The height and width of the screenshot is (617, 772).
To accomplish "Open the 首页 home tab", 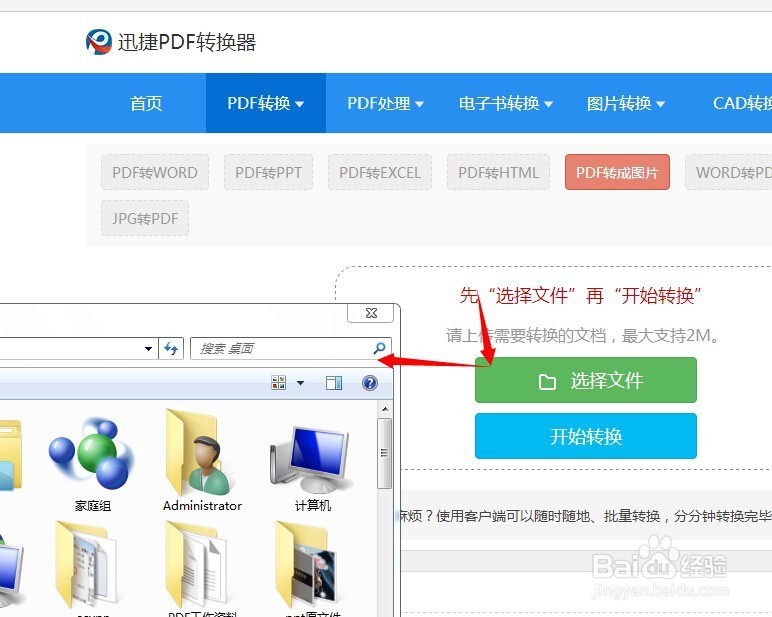I will pos(146,103).
